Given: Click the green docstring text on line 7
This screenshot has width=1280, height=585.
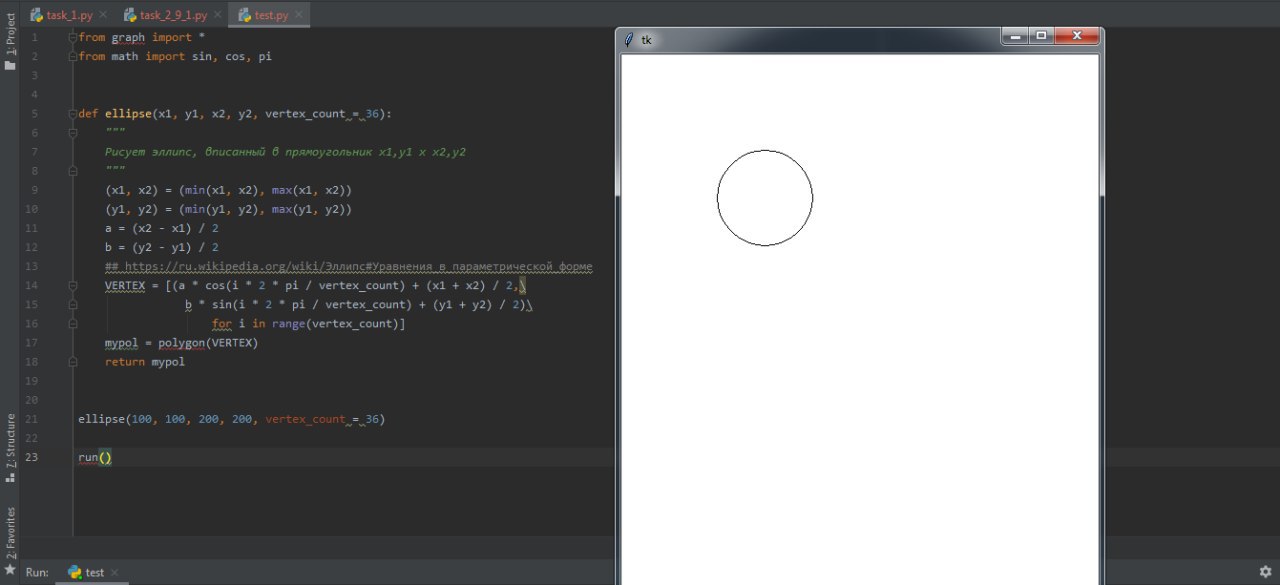Looking at the screenshot, I should 285,152.
